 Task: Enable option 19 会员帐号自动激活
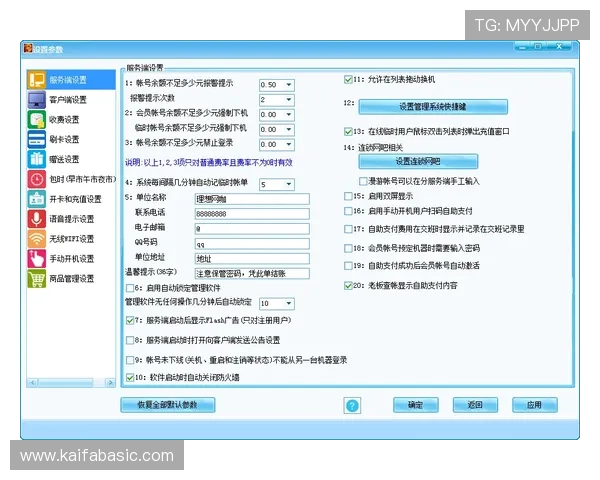(x=348, y=266)
